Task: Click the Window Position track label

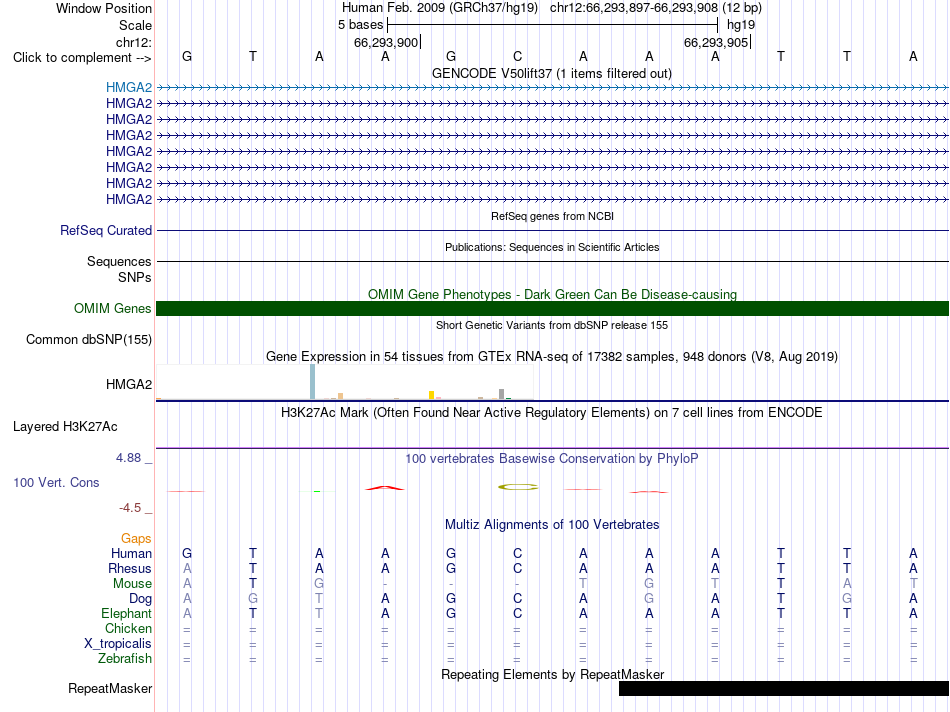Action: click(x=104, y=8)
